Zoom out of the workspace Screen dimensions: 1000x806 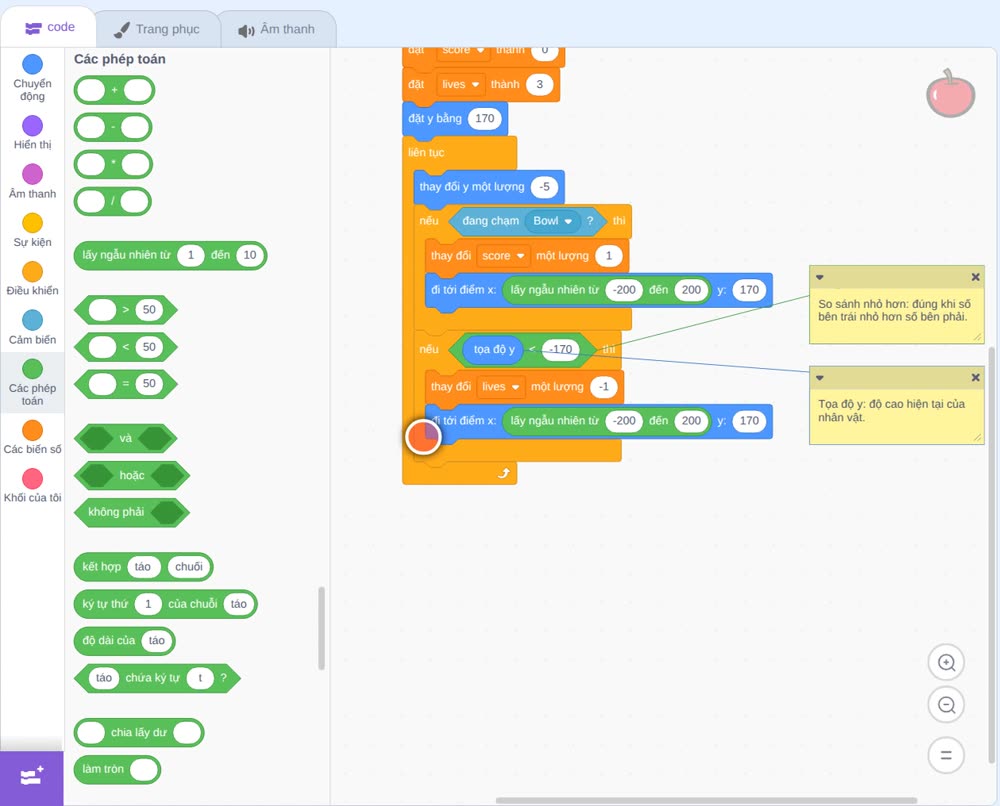(x=946, y=705)
